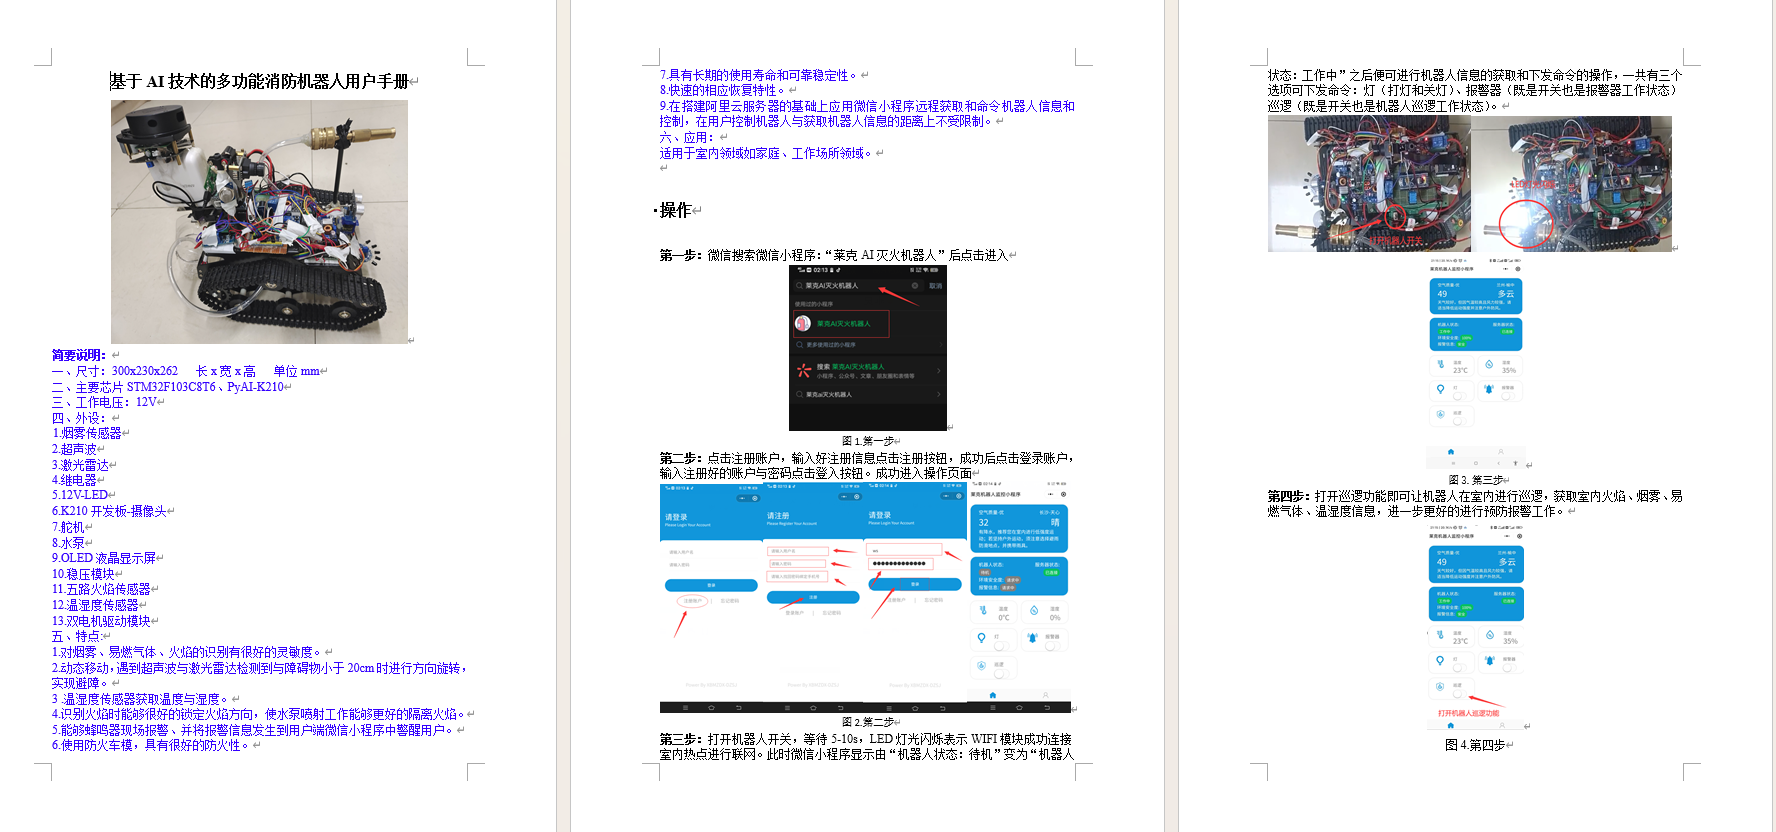Screen dimensions: 1776x832
Task: Click the top paragraph 状态:工作中 on page three
Action: tap(1475, 90)
